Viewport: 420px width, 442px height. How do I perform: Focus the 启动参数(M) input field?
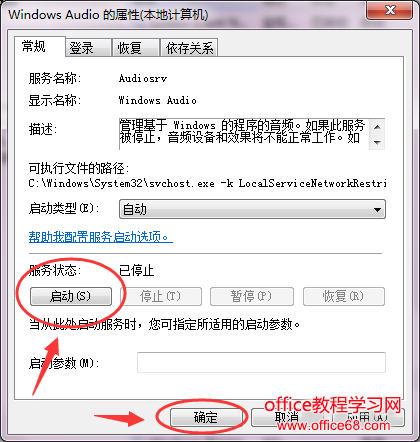[x=261, y=362]
